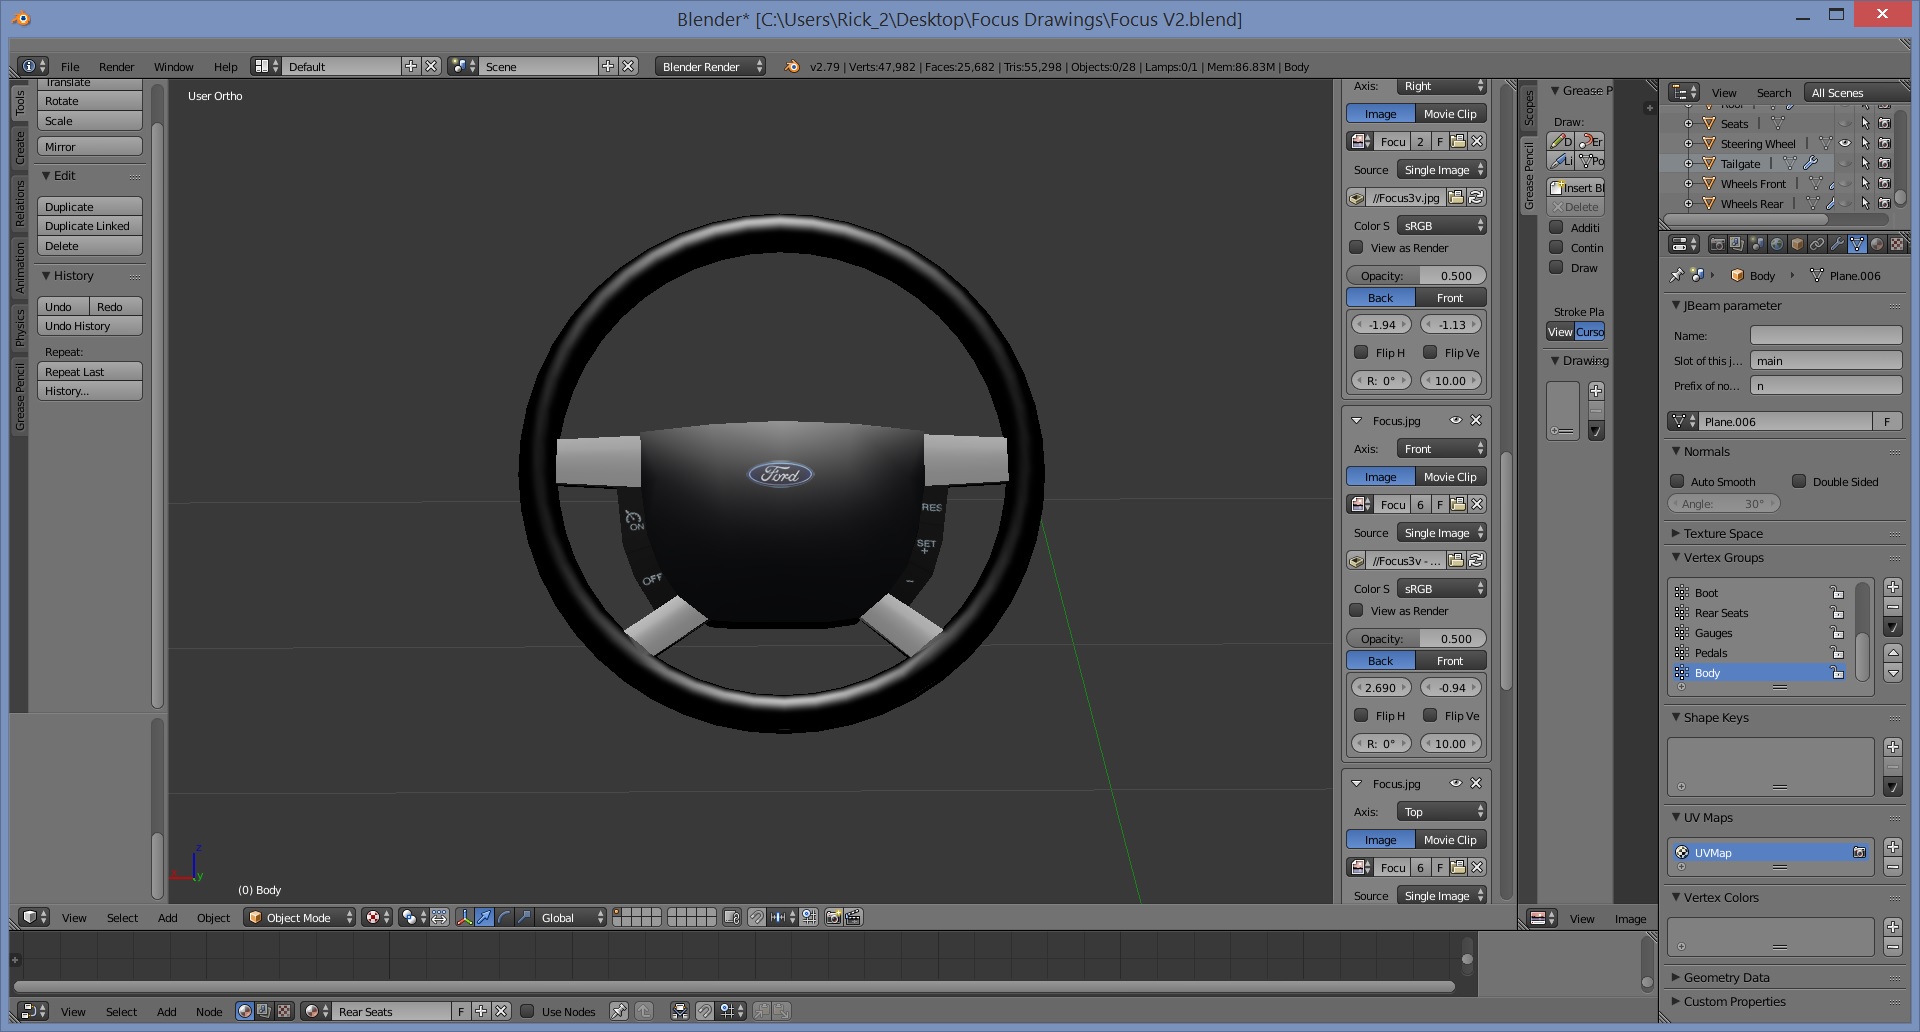Open sRGB color space dropdown for Right axis
This screenshot has height=1032, width=1920.
pos(1441,225)
